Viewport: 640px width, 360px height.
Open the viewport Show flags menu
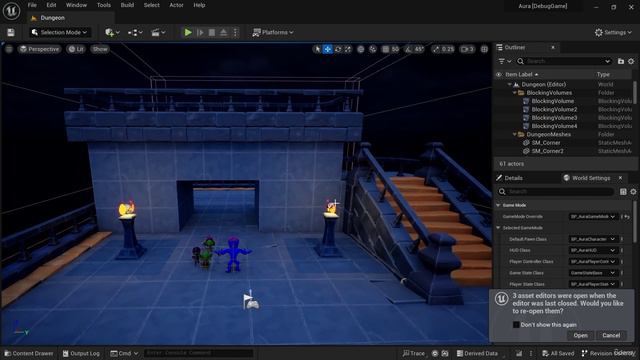[x=100, y=49]
